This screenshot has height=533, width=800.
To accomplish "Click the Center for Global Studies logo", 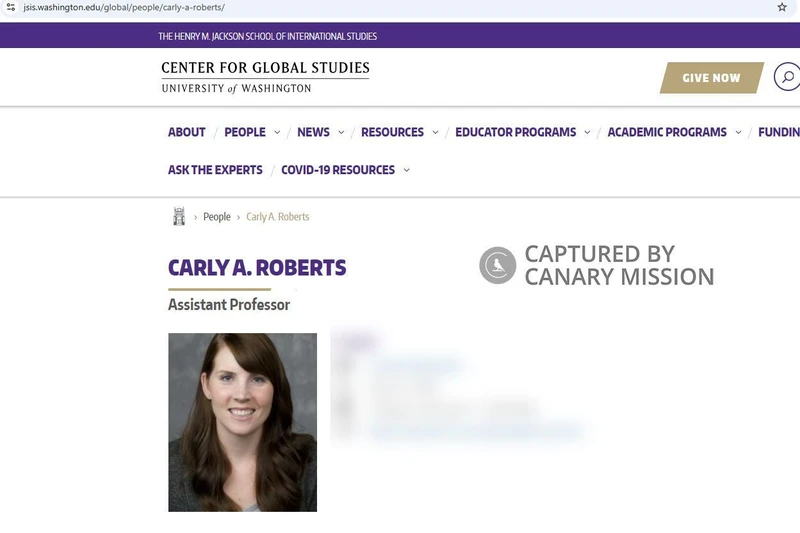I will (x=265, y=78).
